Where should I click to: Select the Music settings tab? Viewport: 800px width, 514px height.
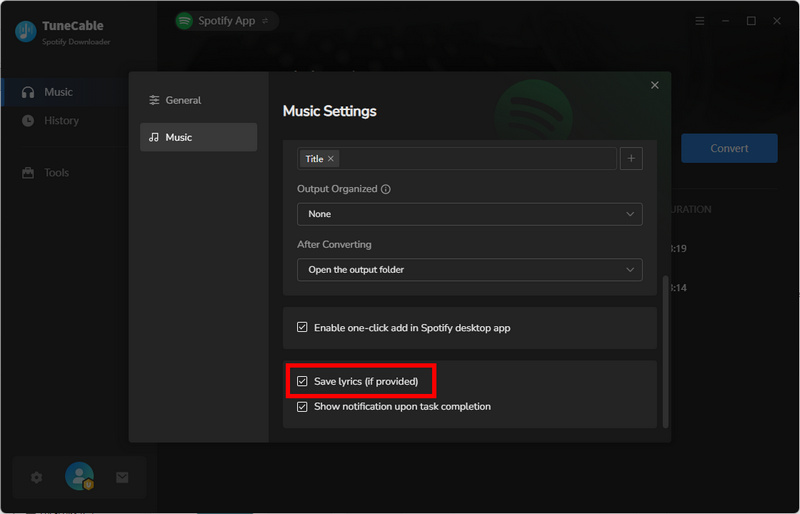point(198,137)
